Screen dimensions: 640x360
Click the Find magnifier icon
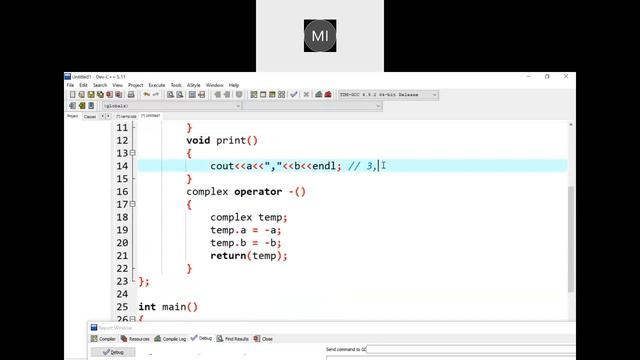tap(170, 95)
